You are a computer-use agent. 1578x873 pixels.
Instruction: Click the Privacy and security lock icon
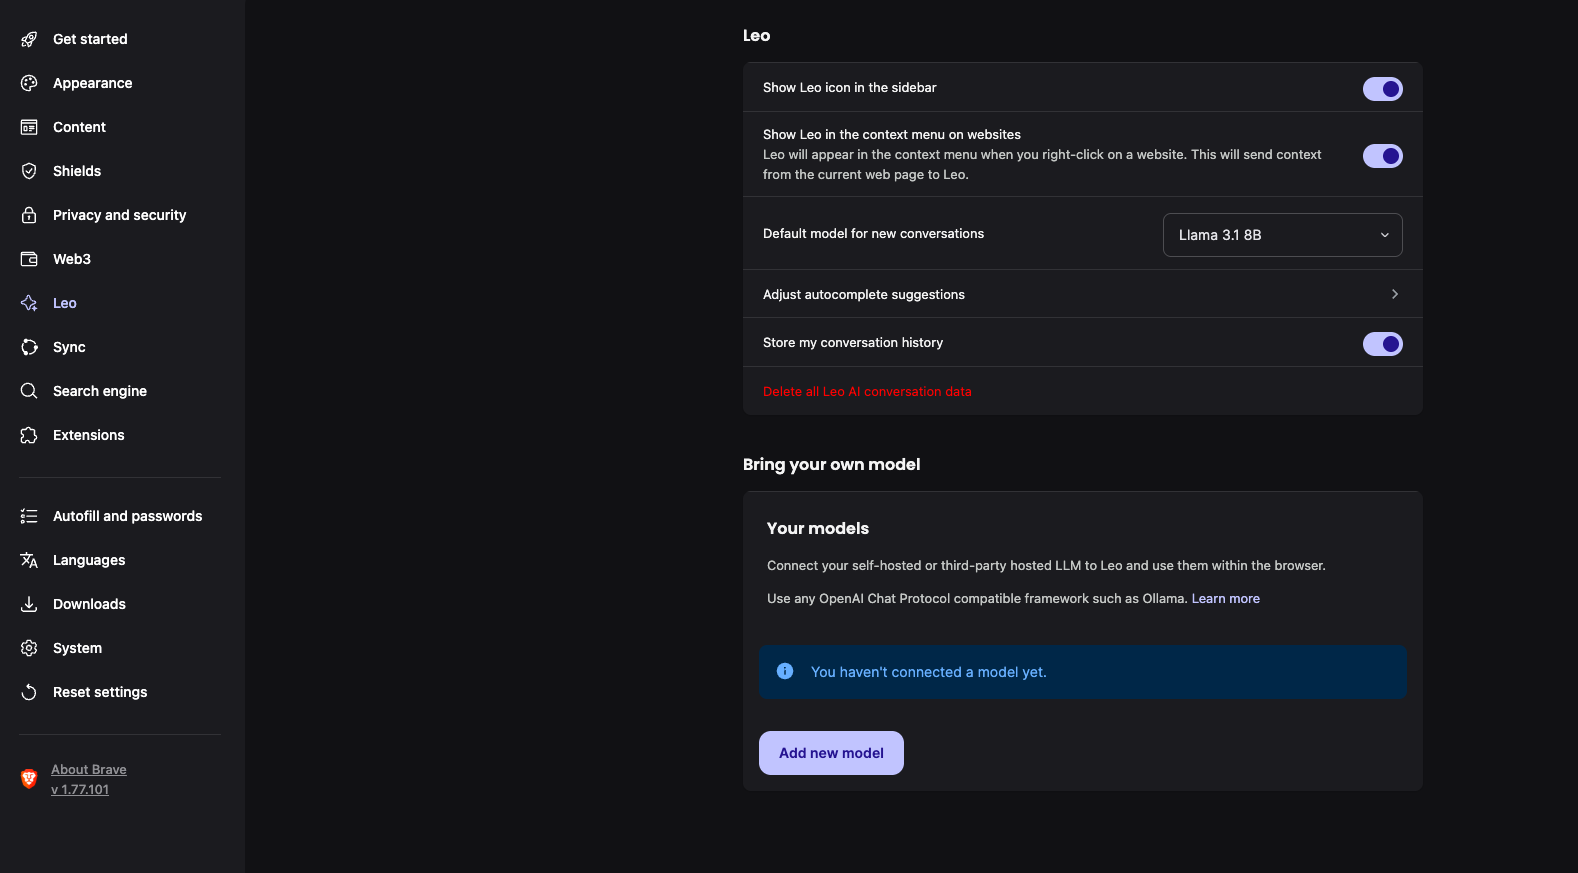tap(29, 215)
